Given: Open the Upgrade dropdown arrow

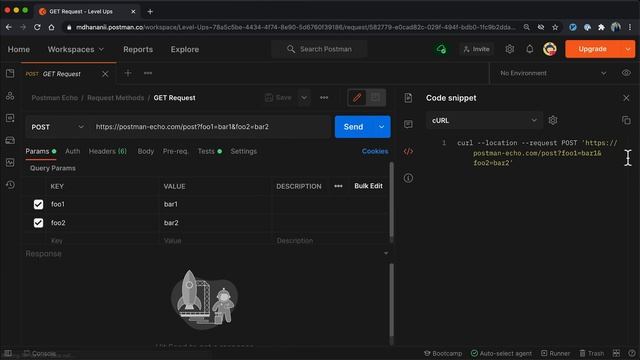Looking at the screenshot, I should tap(627, 49).
